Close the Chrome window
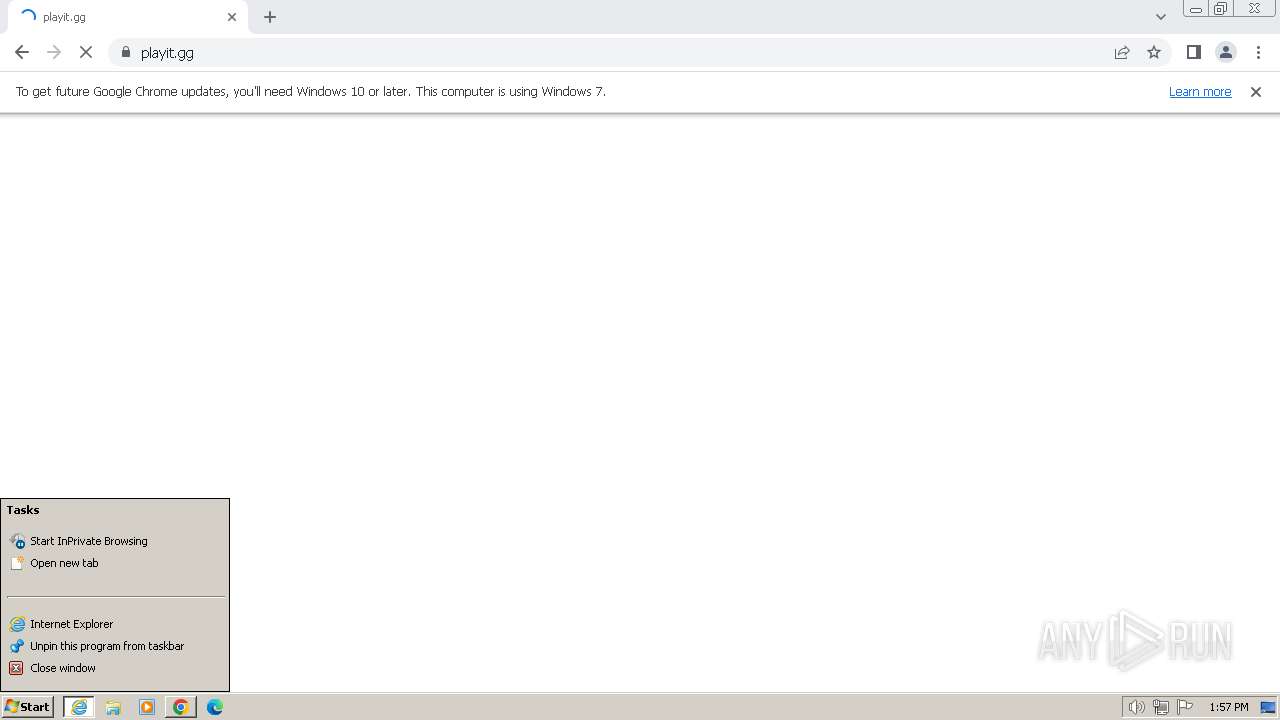The width and height of the screenshot is (1280, 720). point(1254,9)
